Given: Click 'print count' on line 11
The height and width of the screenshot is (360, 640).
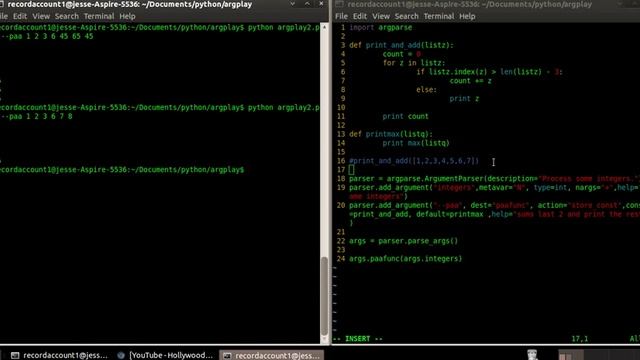Looking at the screenshot, I should pyautogui.click(x=405, y=116).
